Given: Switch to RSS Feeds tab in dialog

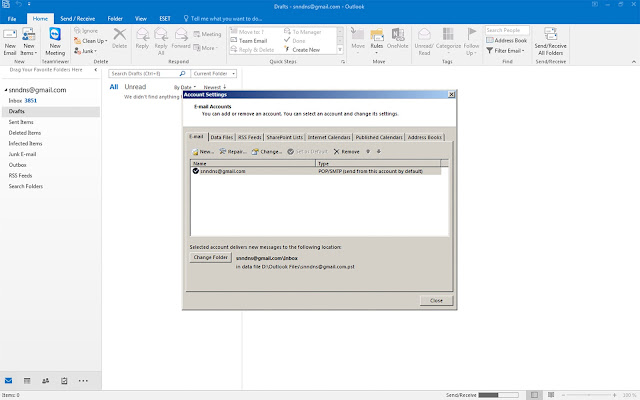Looking at the screenshot, I should 249,137.
